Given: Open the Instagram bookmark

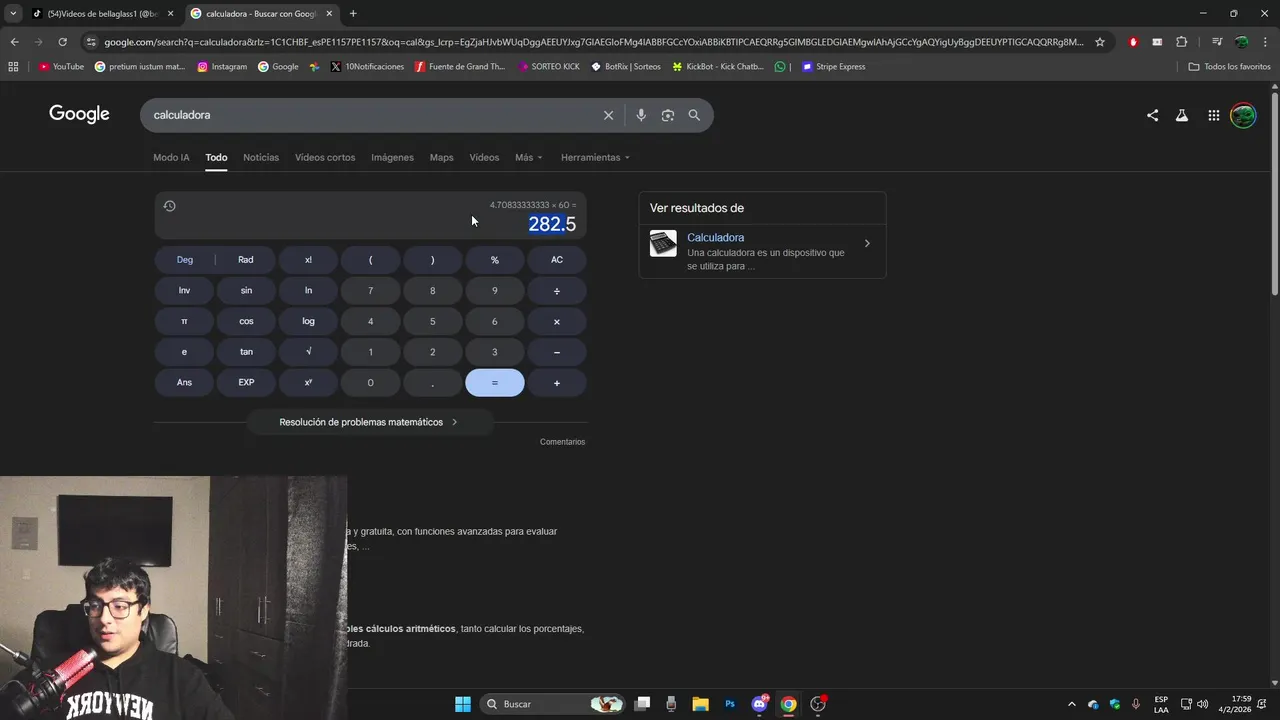Looking at the screenshot, I should point(222,67).
